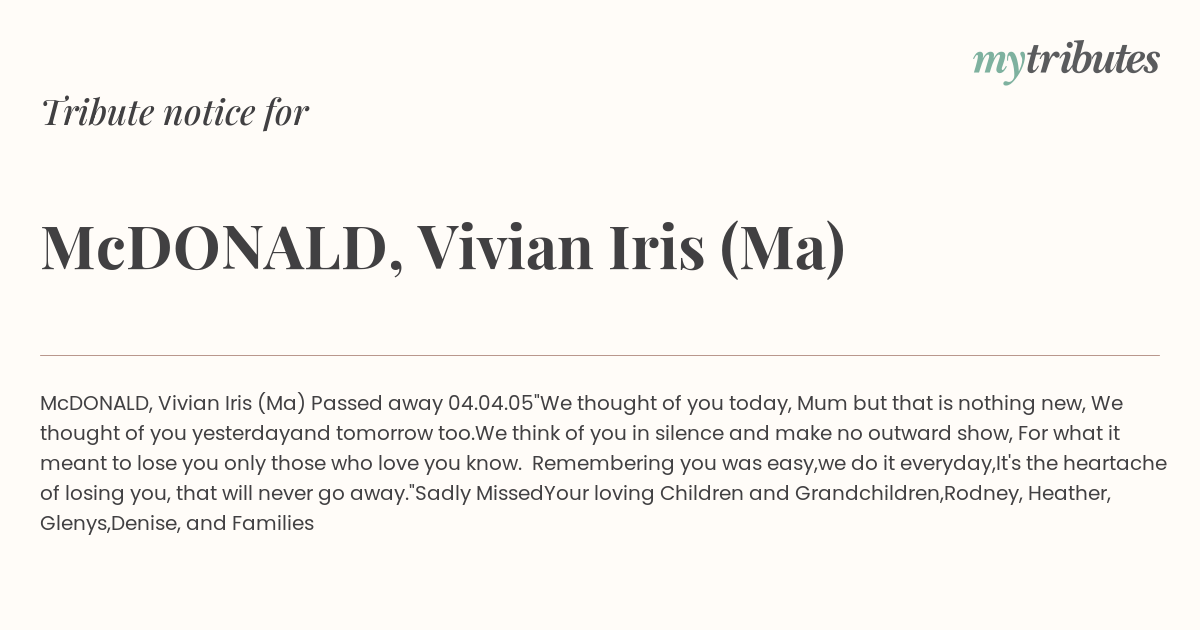Click the "Tribute notice for" heading

point(174,112)
